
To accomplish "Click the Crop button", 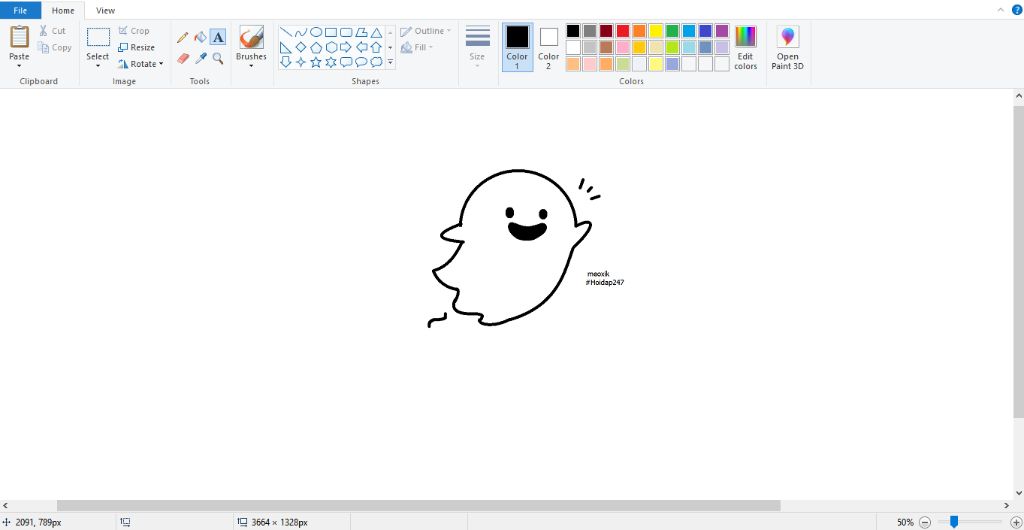I will pyautogui.click(x=134, y=31).
